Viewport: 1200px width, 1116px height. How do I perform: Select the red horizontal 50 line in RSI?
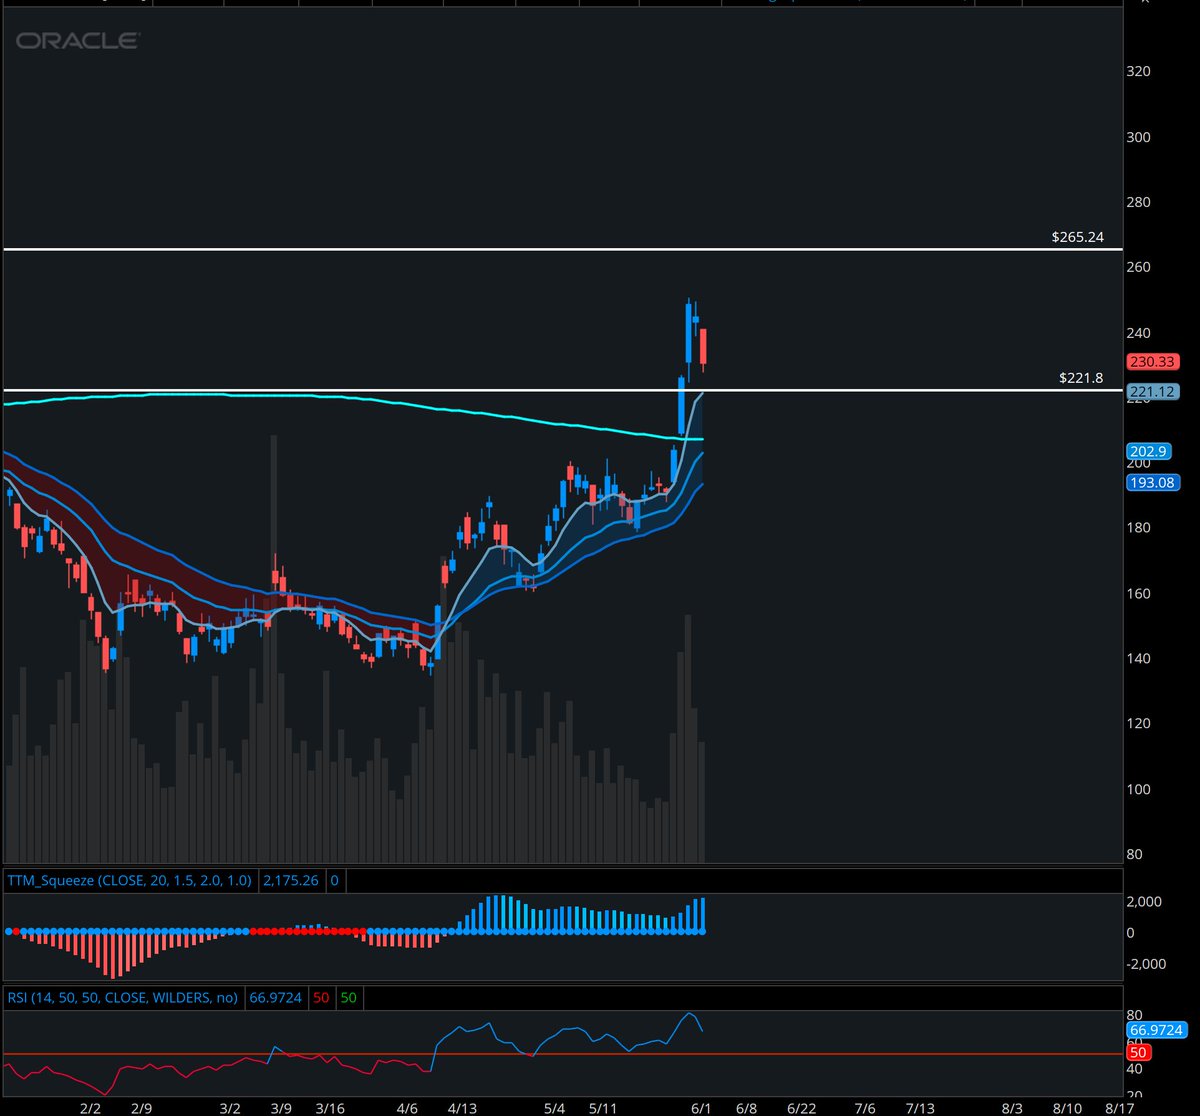pos(561,1053)
